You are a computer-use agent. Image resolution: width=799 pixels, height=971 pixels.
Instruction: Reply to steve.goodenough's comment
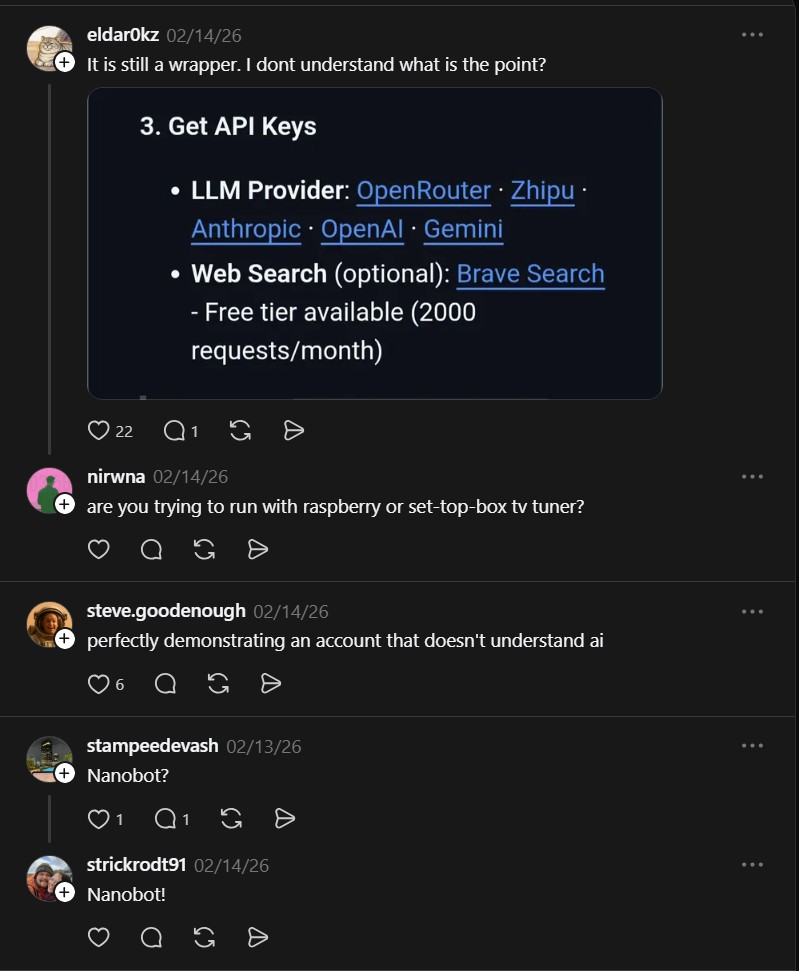tap(165, 684)
